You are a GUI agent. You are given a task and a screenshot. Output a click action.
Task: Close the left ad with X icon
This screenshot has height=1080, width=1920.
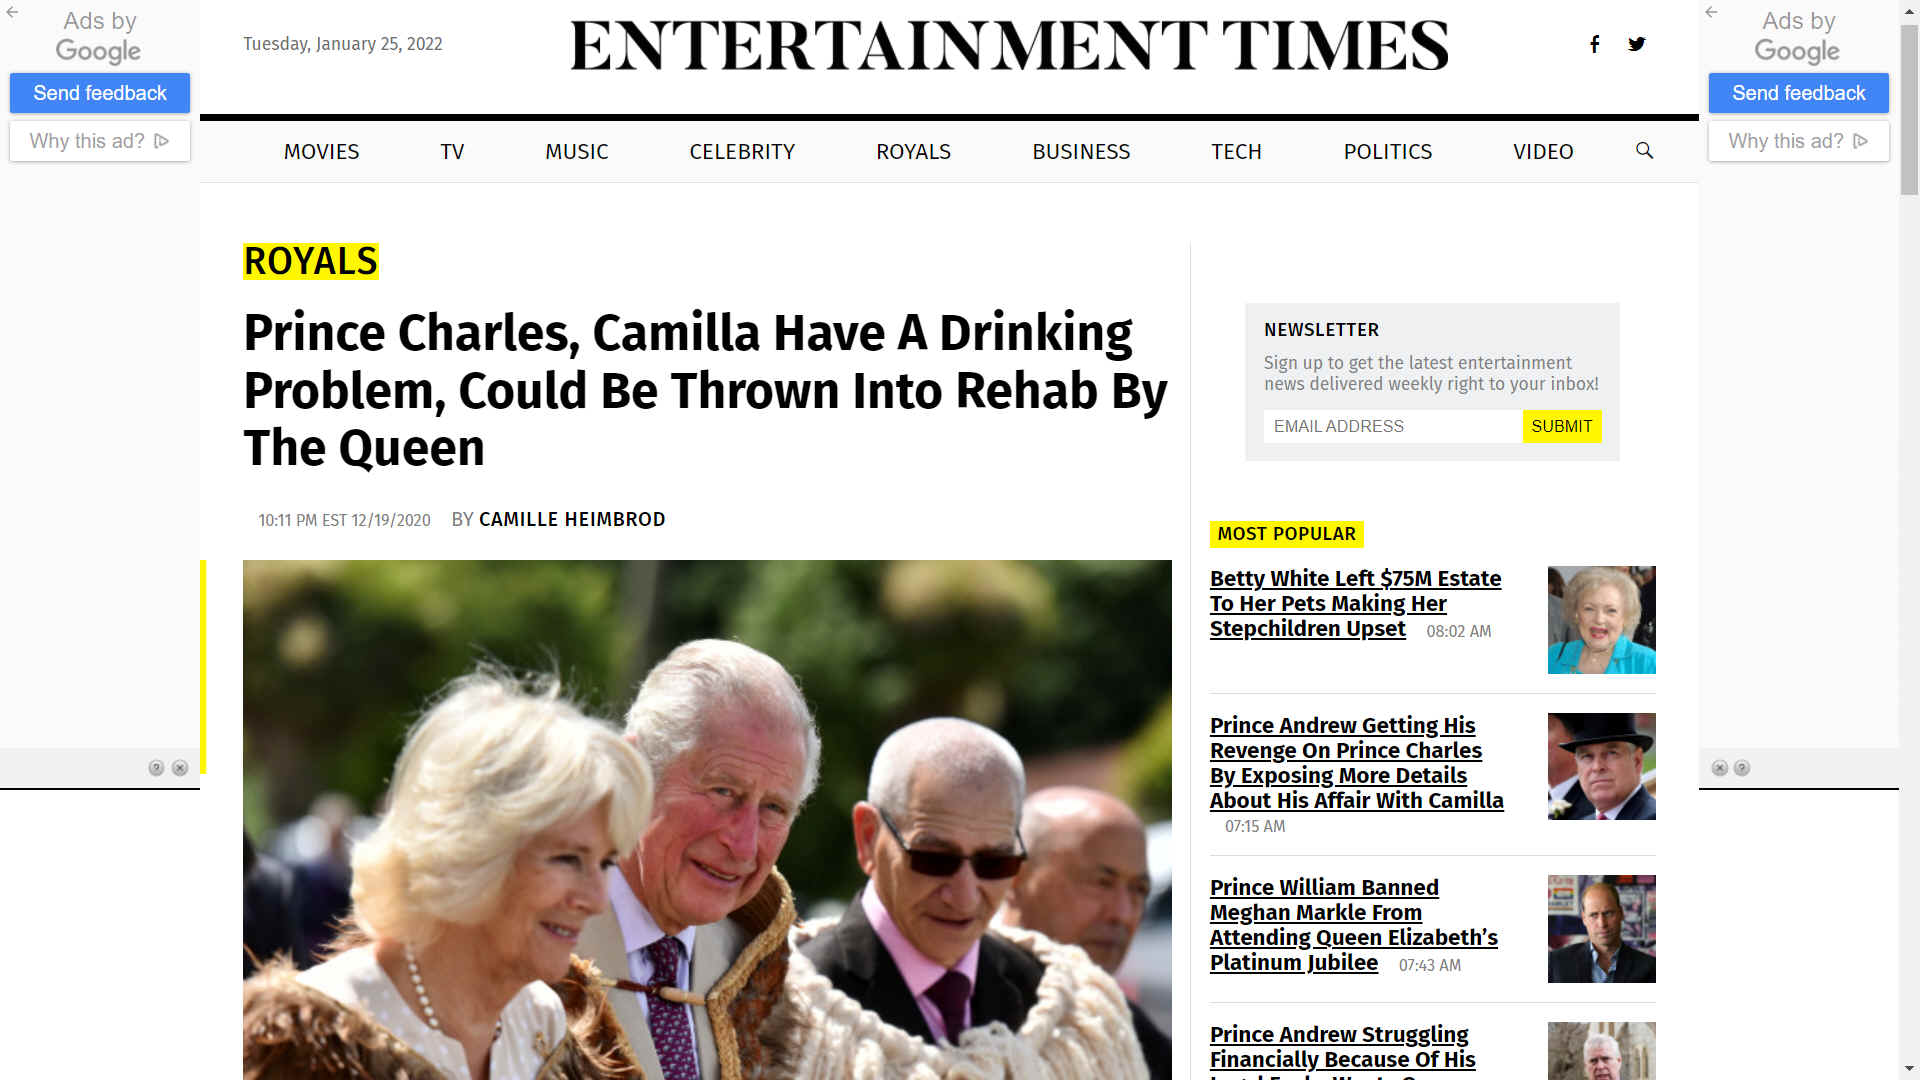pyautogui.click(x=180, y=768)
